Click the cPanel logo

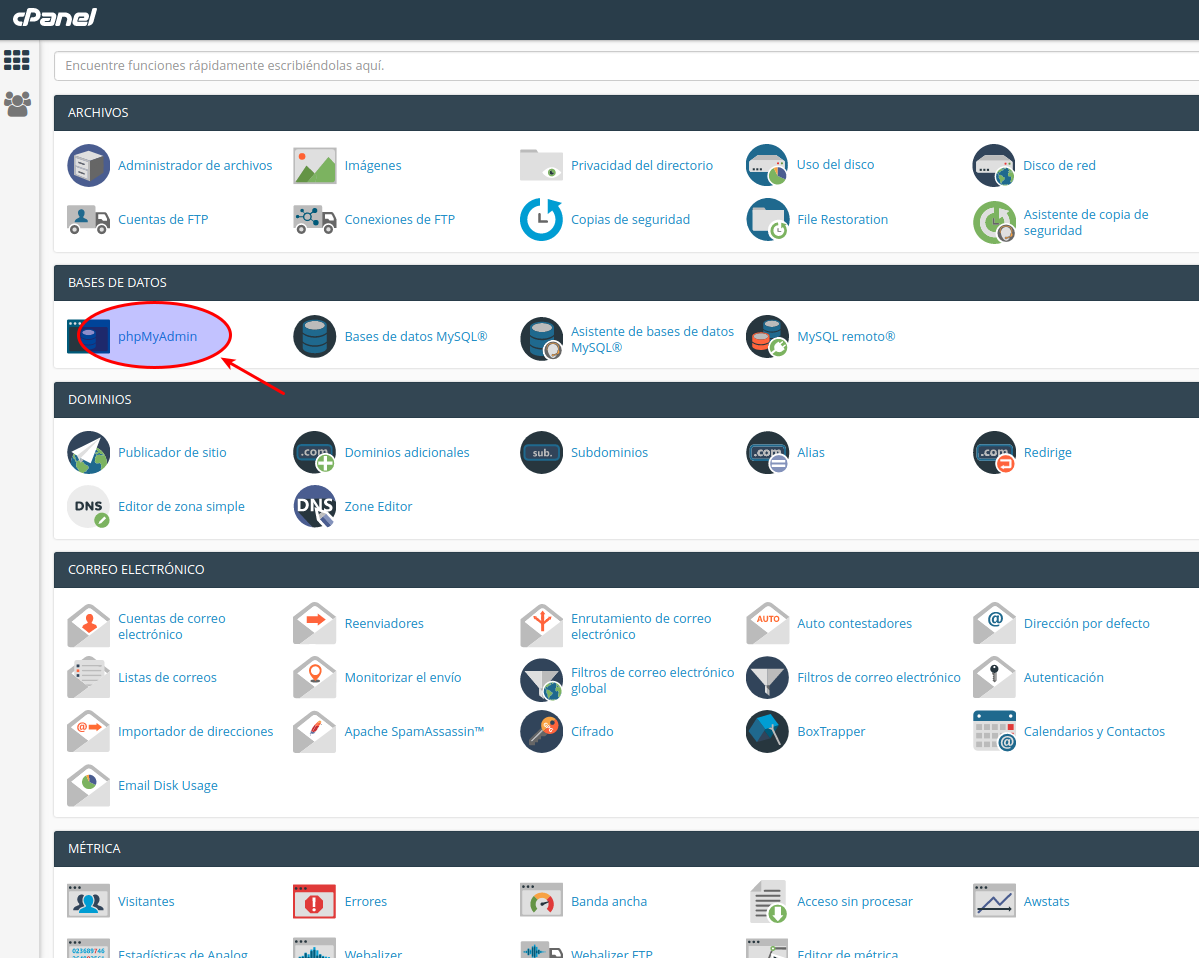(54, 18)
